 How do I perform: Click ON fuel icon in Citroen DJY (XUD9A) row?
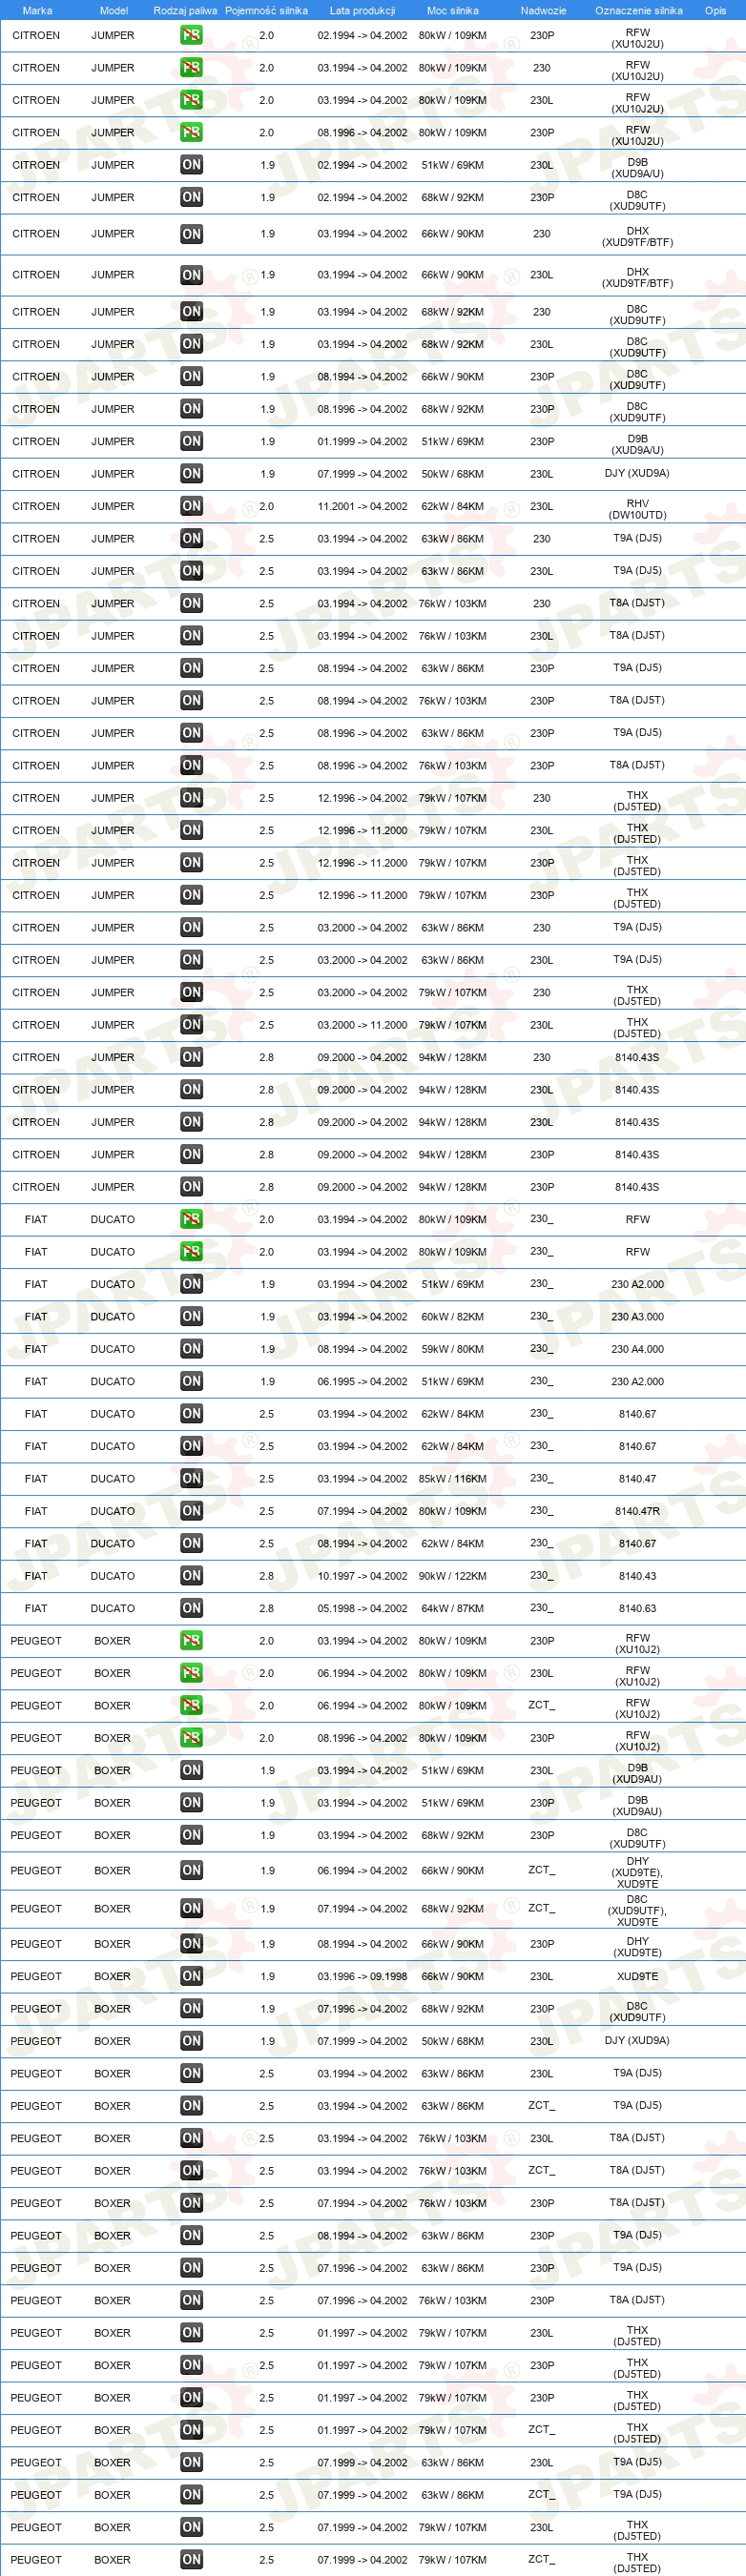pyautogui.click(x=191, y=474)
